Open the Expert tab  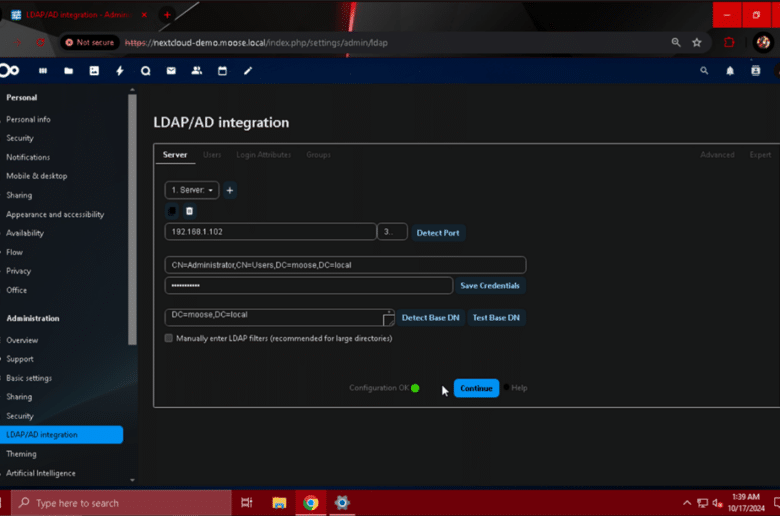[x=760, y=155]
